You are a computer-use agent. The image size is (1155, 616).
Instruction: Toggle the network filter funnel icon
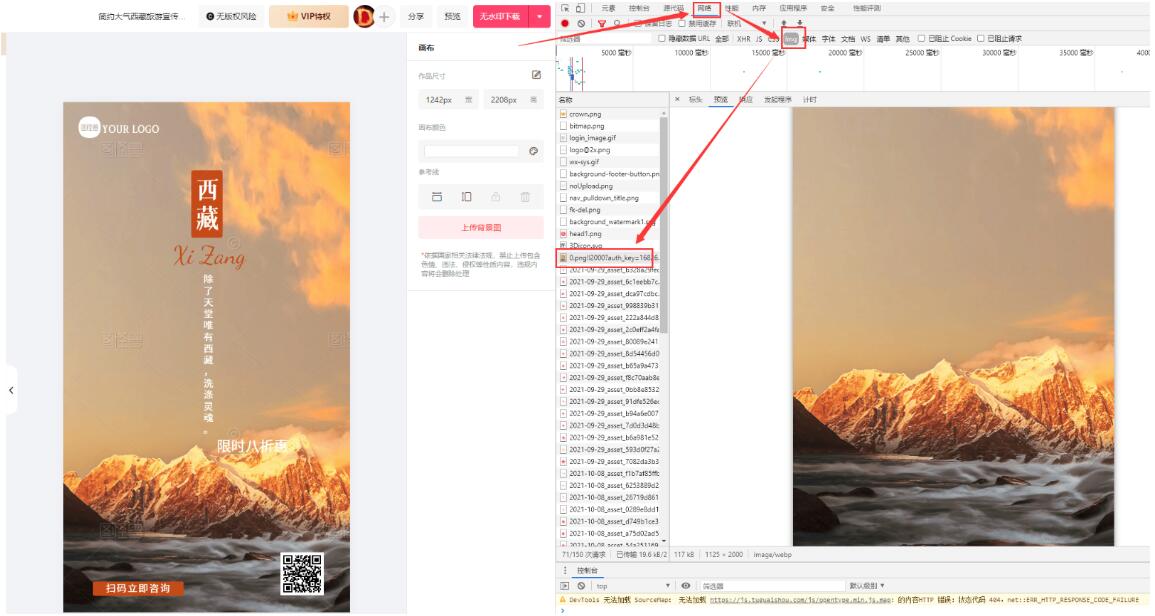[601, 23]
